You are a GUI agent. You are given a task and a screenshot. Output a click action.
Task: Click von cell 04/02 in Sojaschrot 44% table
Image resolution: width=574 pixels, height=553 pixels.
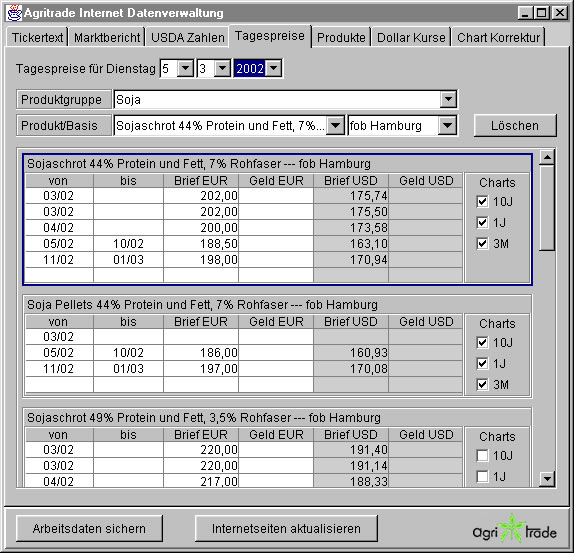[x=59, y=228]
